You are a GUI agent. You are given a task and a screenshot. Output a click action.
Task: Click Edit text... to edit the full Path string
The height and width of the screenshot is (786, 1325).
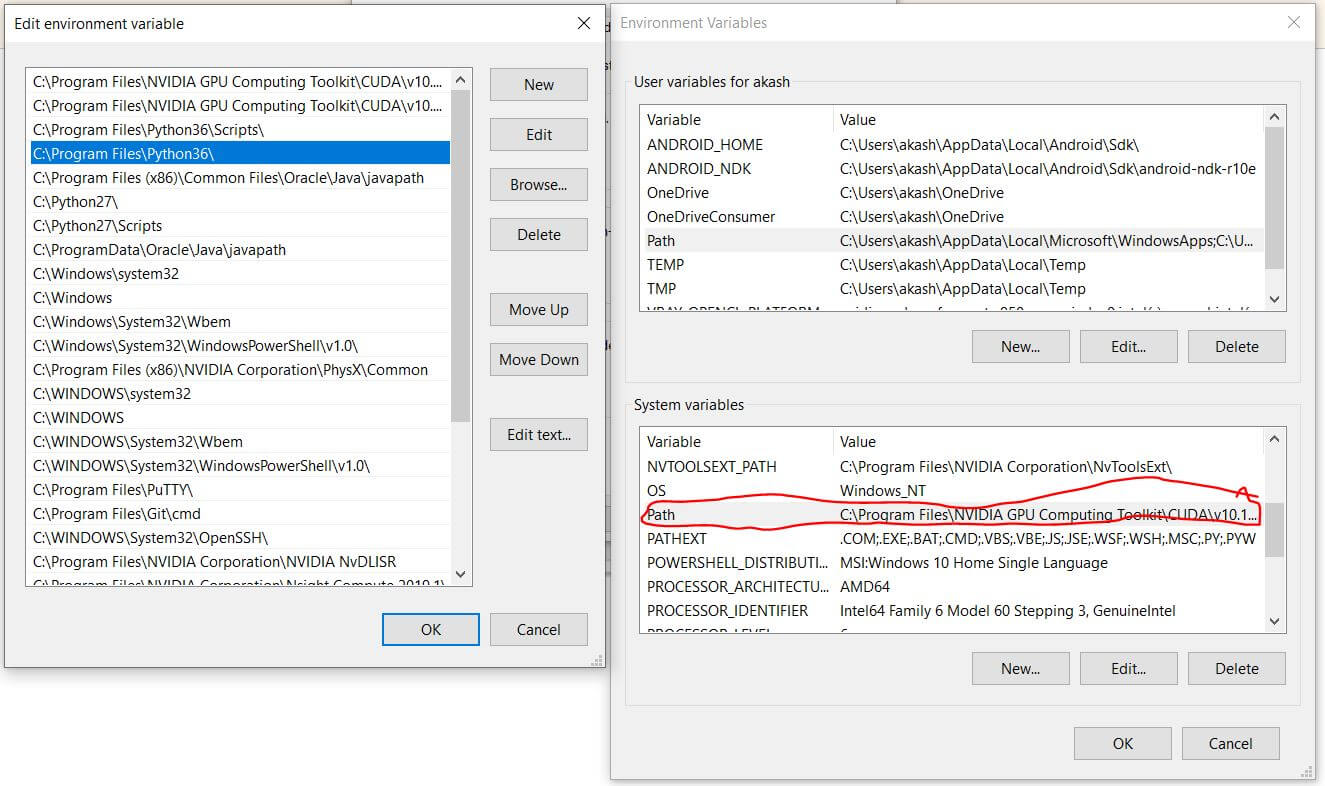[538, 434]
